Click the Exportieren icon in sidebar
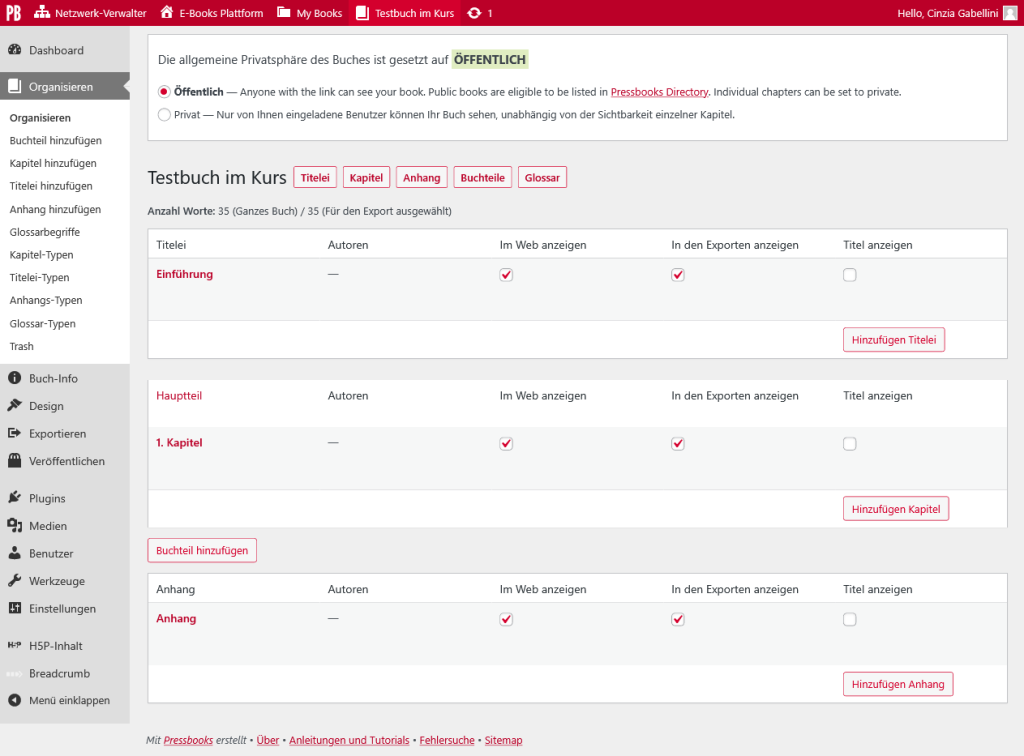 pyautogui.click(x=14, y=434)
